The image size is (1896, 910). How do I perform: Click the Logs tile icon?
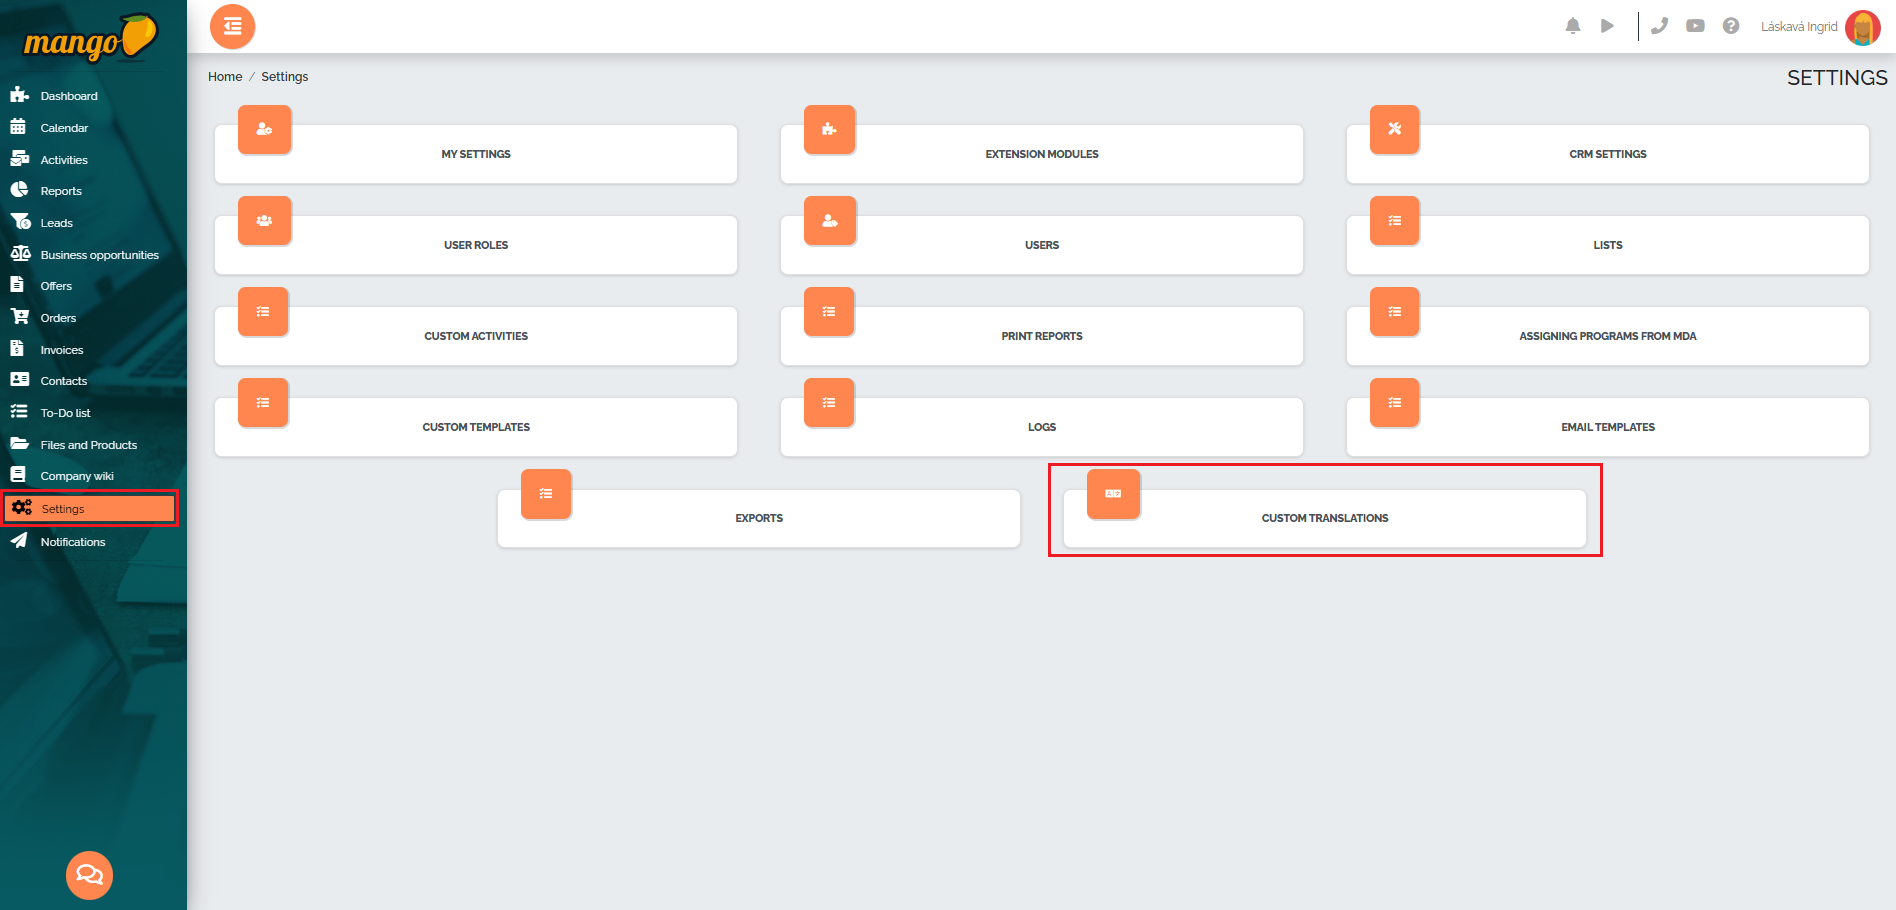click(829, 402)
